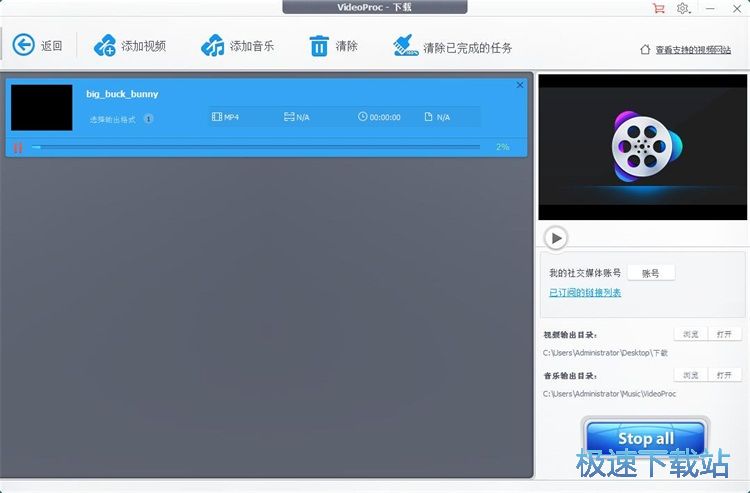
Task: Remove big_buck_bunny task with X button
Action: click(520, 85)
